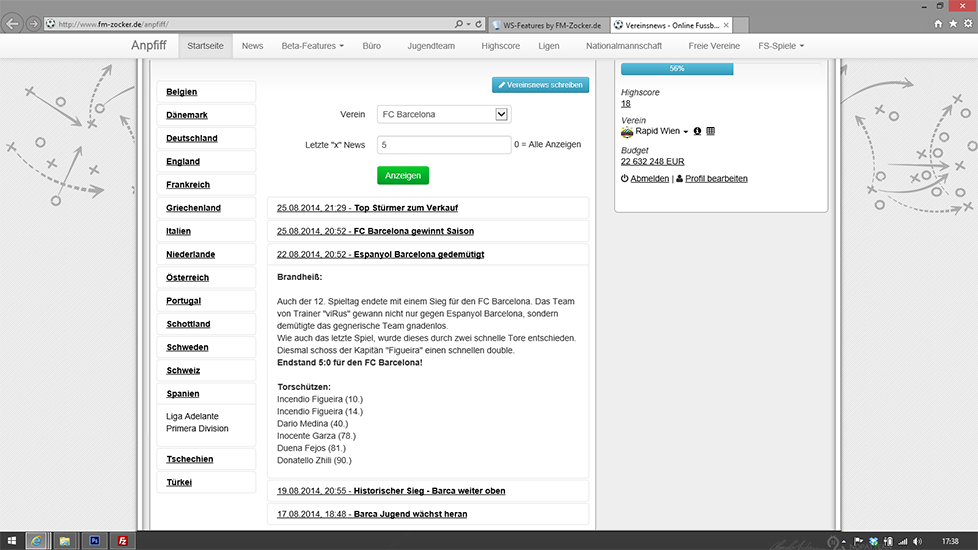Click the info icon beside Rapid Wien
The height and width of the screenshot is (550, 978).
click(x=697, y=131)
